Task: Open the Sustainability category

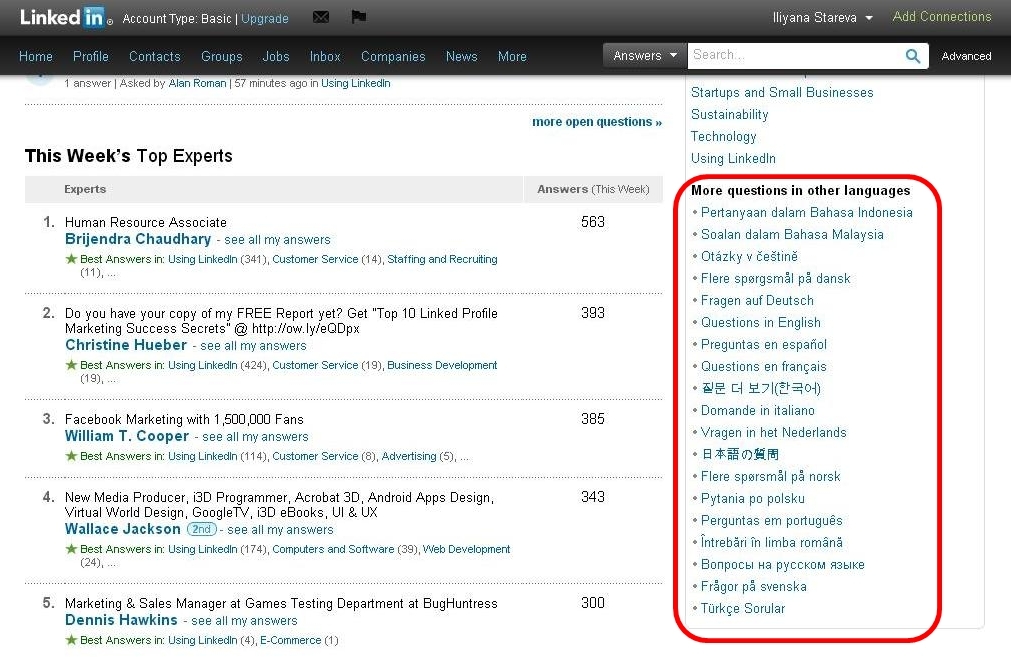Action: 729,115
